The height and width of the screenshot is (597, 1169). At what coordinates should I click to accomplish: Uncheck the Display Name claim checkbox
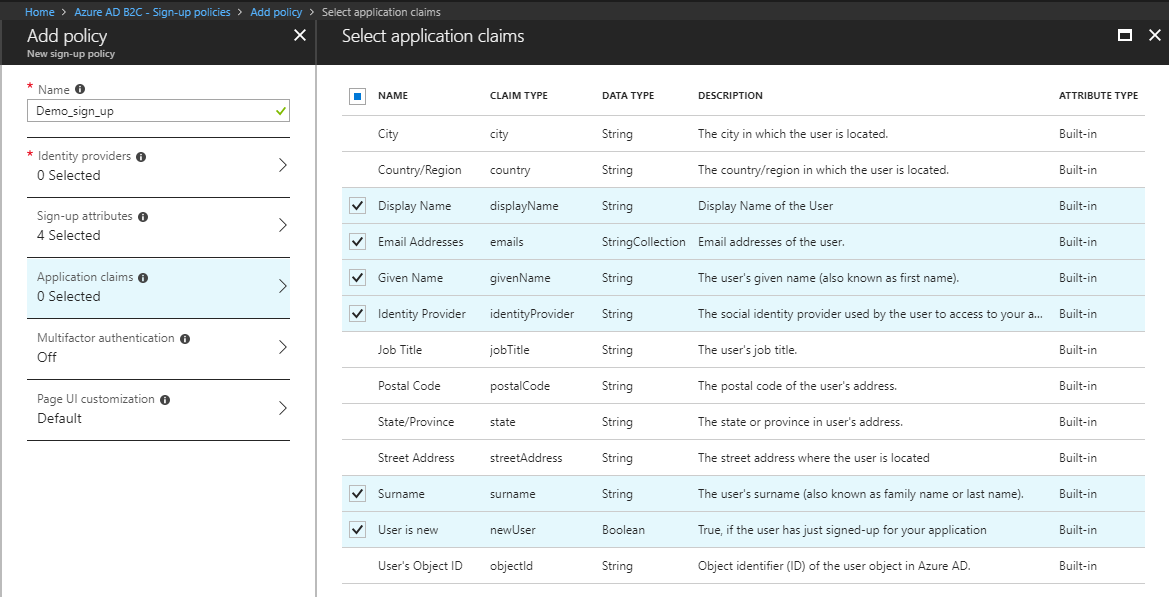click(x=358, y=206)
